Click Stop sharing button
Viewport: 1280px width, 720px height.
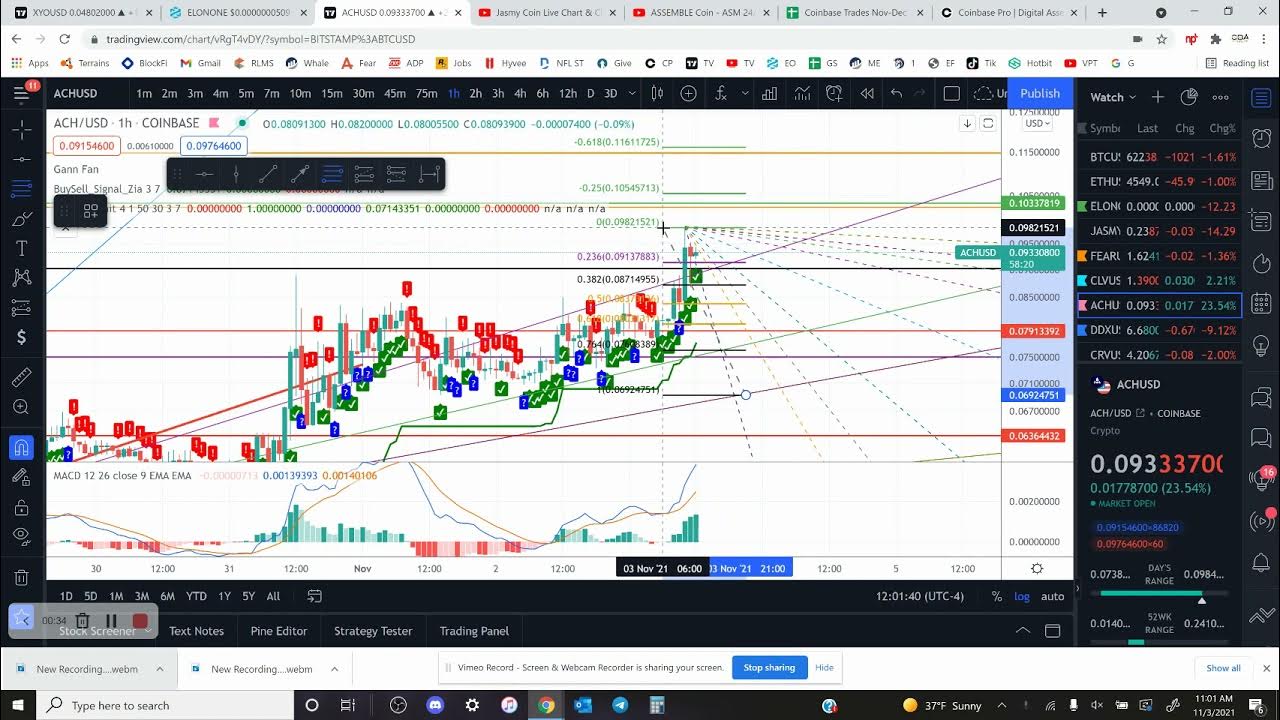[769, 668]
